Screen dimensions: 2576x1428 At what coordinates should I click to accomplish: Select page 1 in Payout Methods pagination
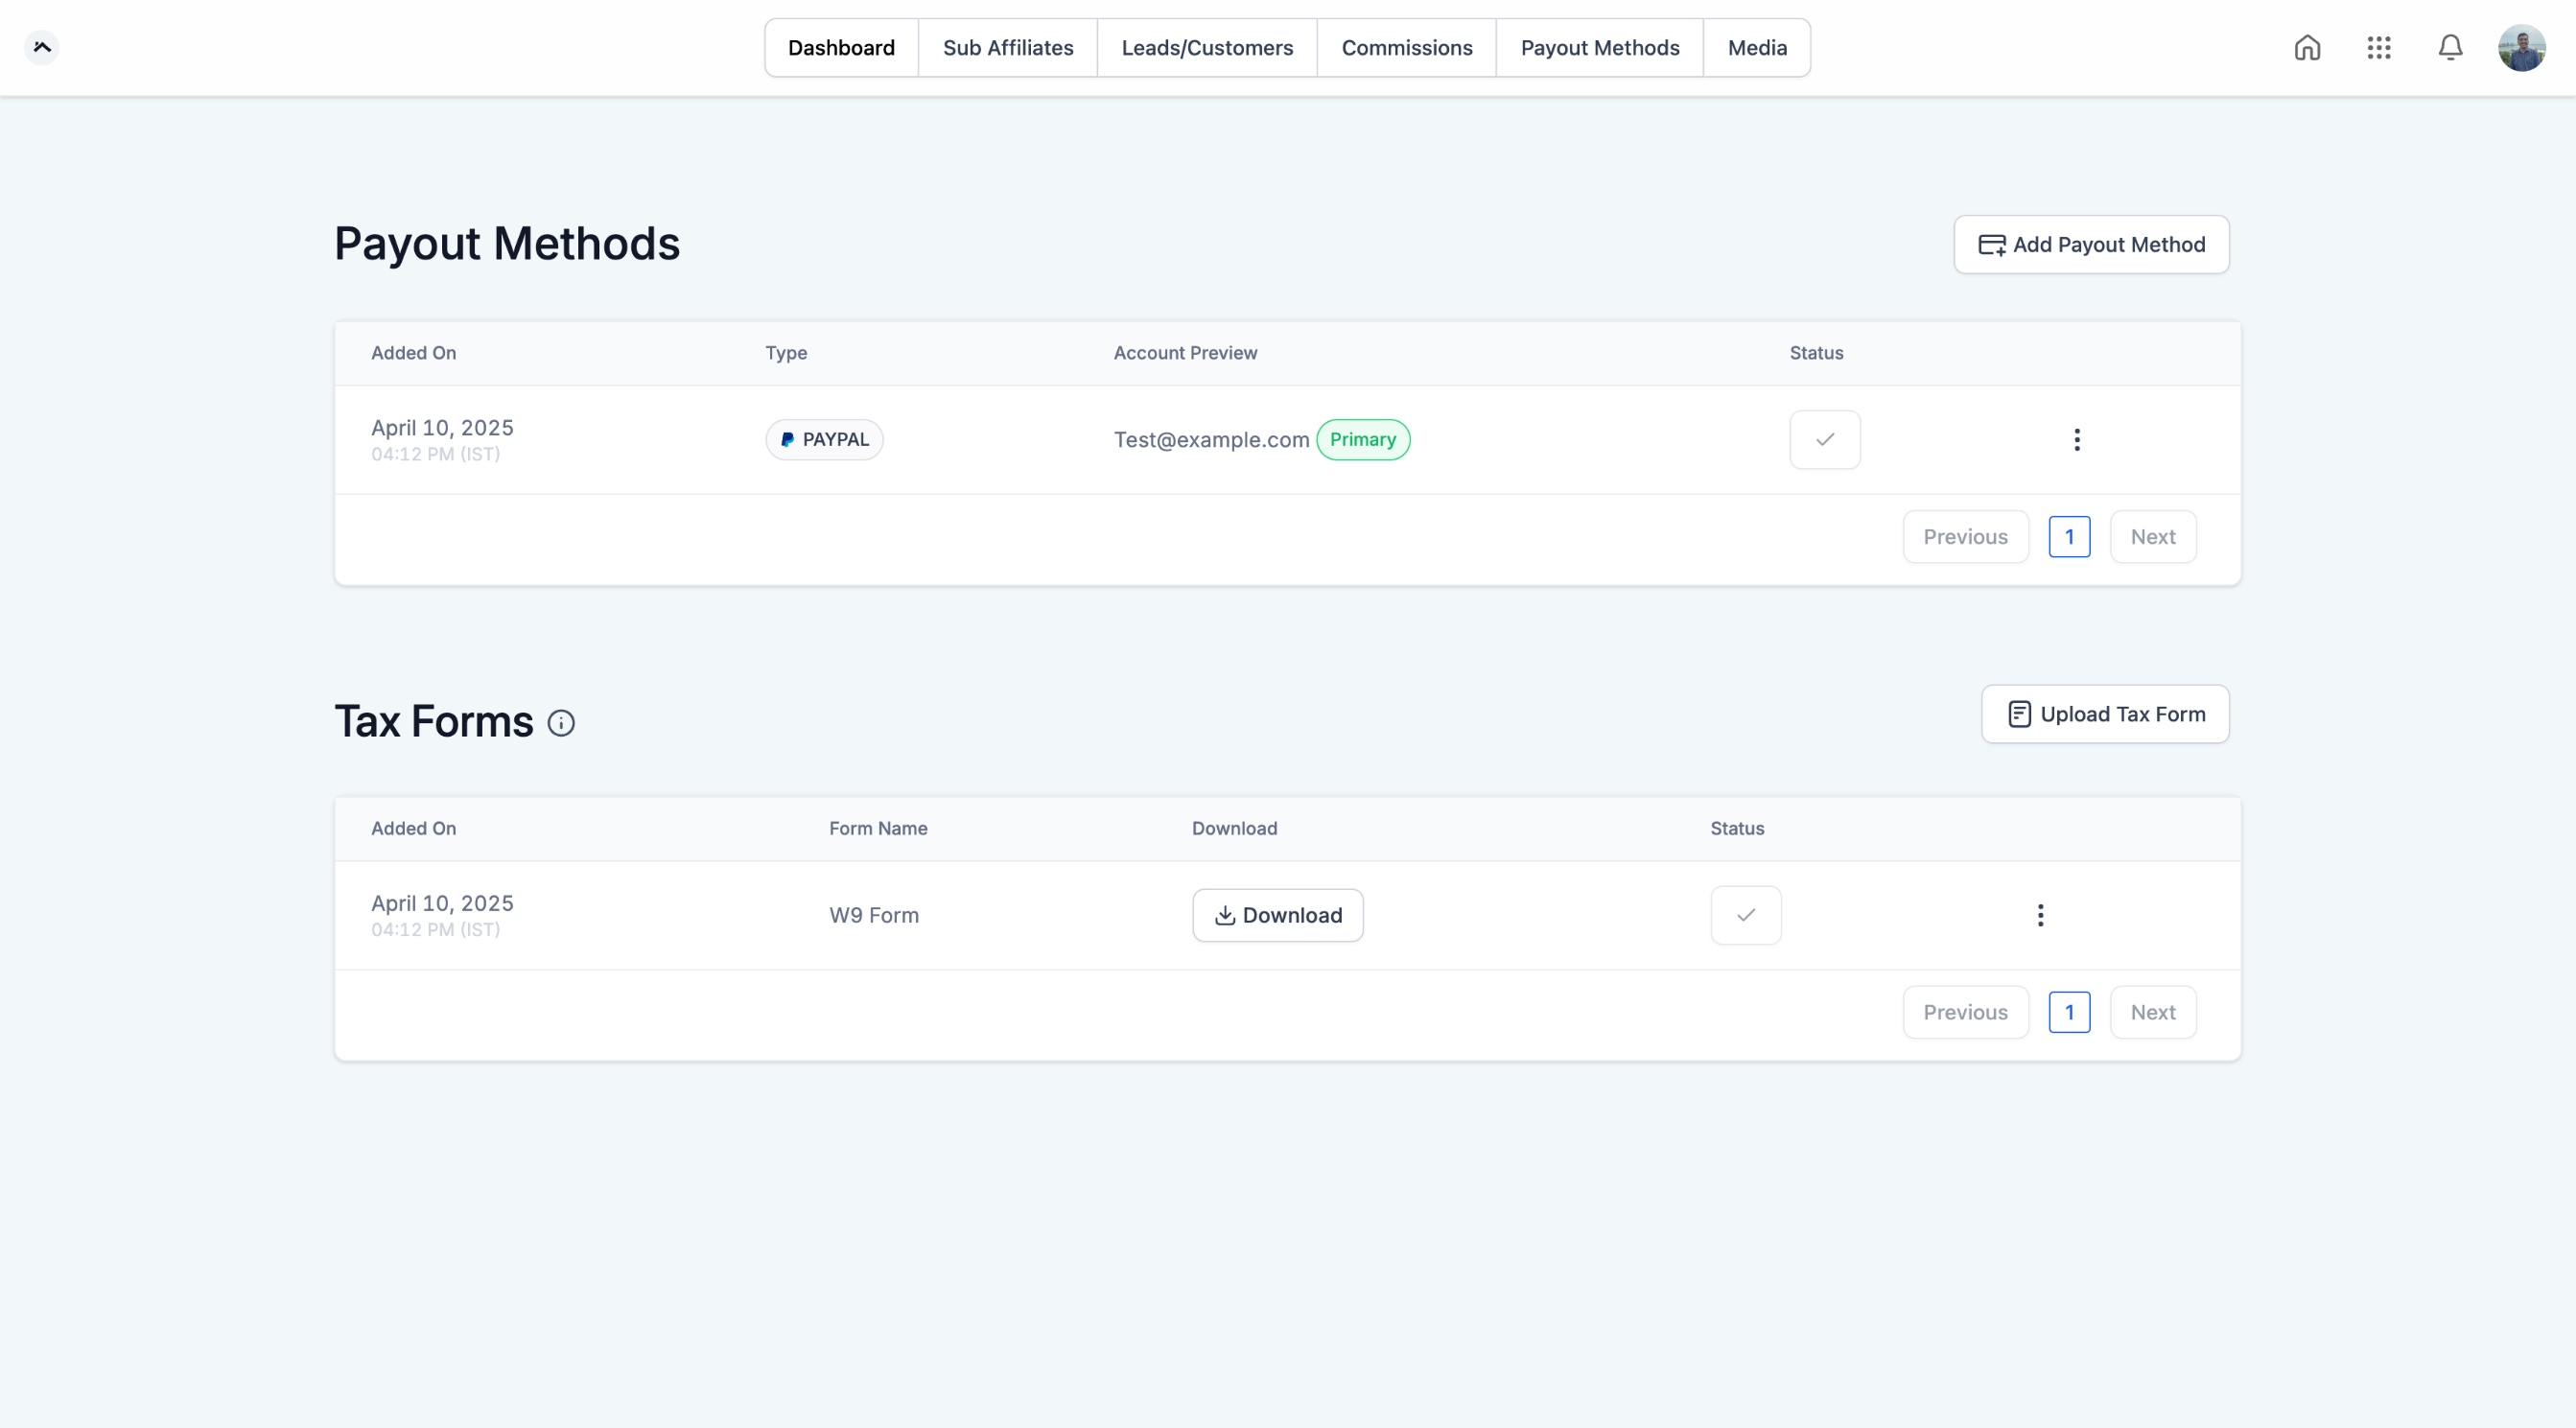click(2069, 537)
